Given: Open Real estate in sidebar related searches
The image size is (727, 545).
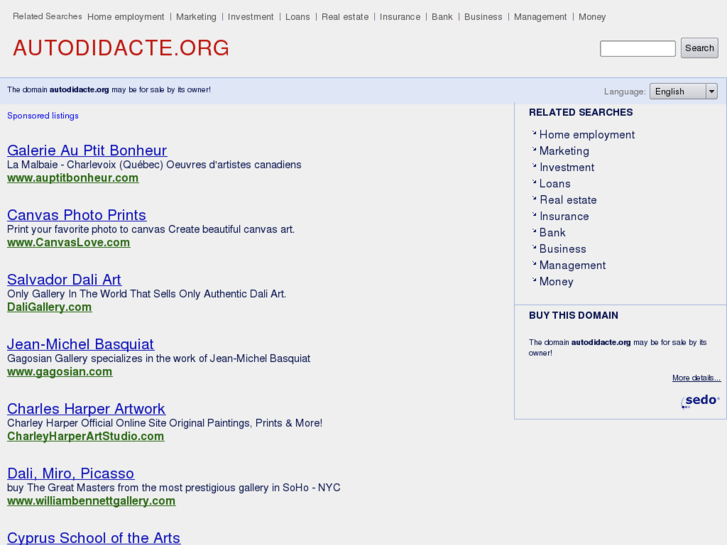Looking at the screenshot, I should [568, 200].
